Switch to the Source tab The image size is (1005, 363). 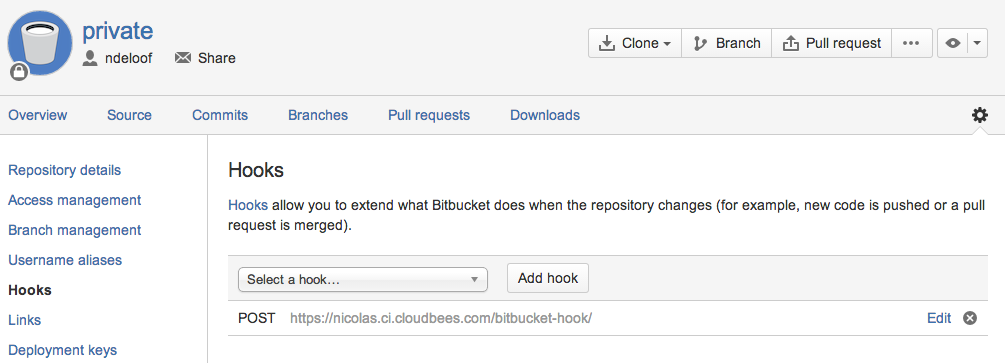point(129,115)
